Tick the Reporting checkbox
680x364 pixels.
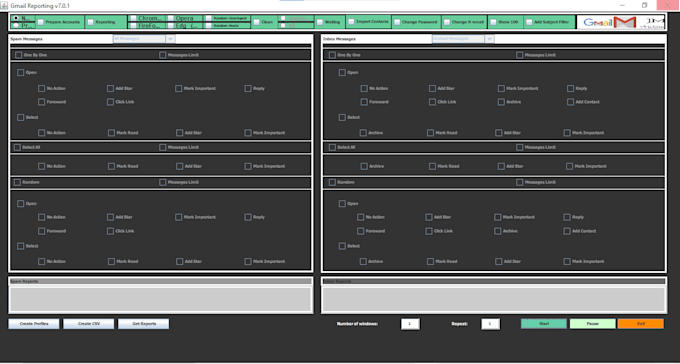tap(90, 22)
